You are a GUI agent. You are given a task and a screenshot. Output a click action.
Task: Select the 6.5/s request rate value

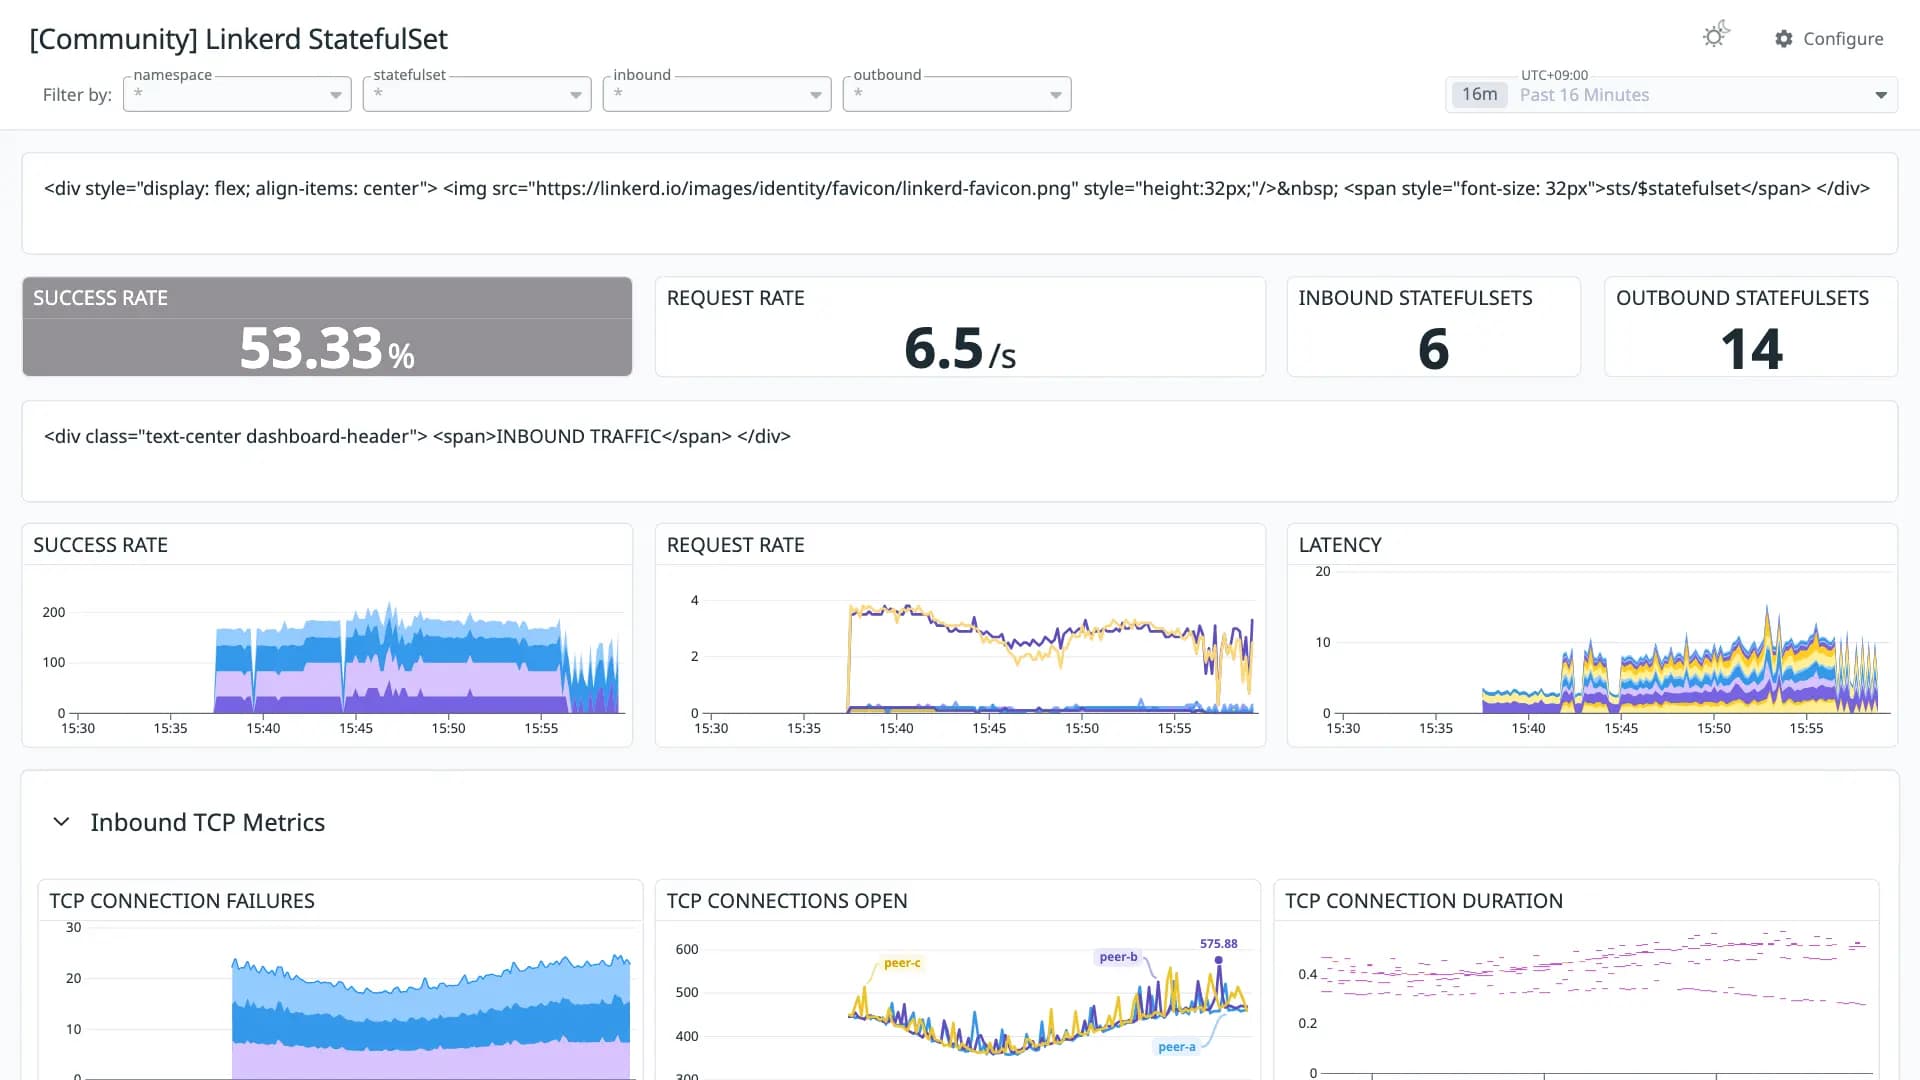pos(960,349)
